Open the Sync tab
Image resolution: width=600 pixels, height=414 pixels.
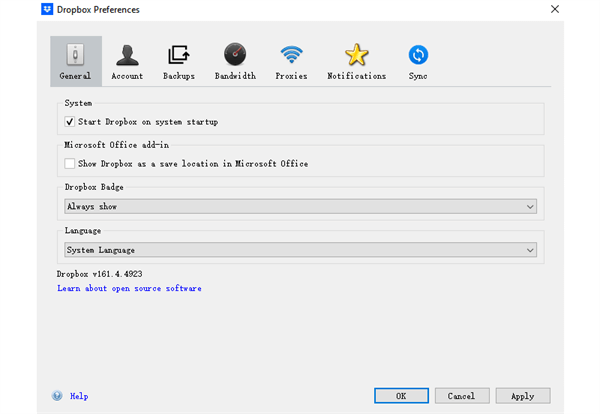[418, 61]
